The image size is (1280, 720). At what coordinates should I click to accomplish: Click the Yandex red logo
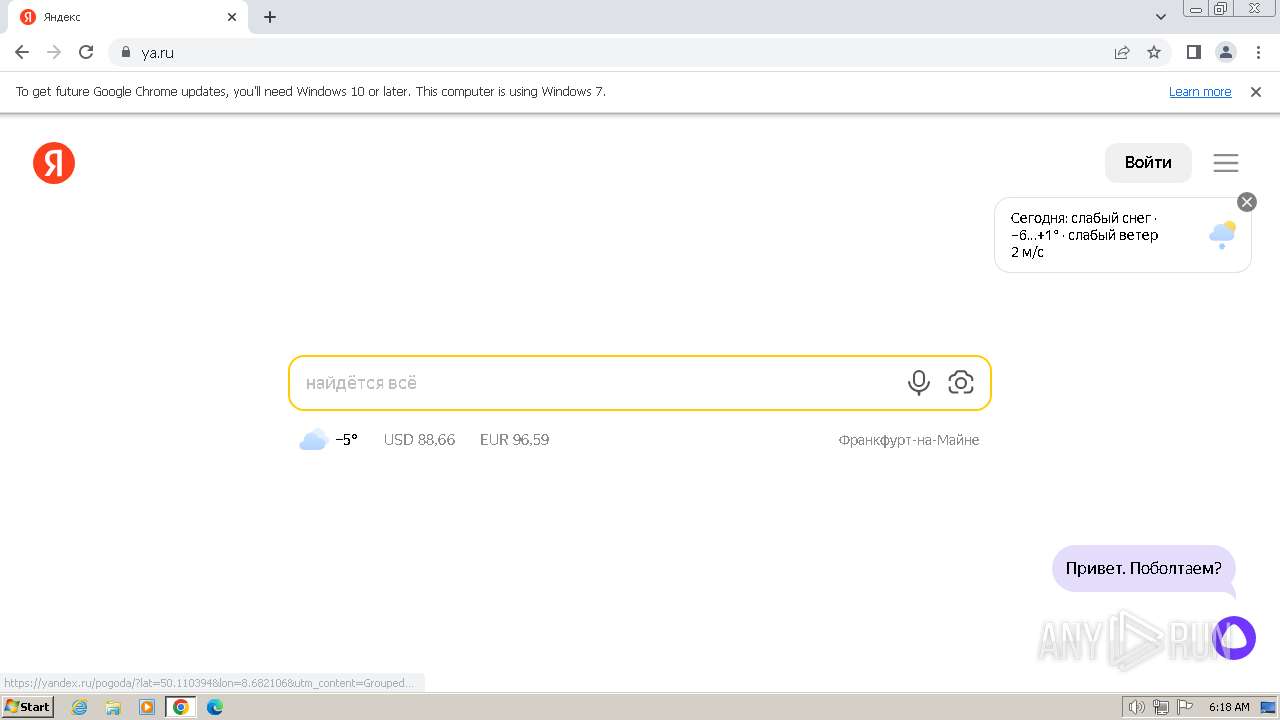[x=54, y=163]
